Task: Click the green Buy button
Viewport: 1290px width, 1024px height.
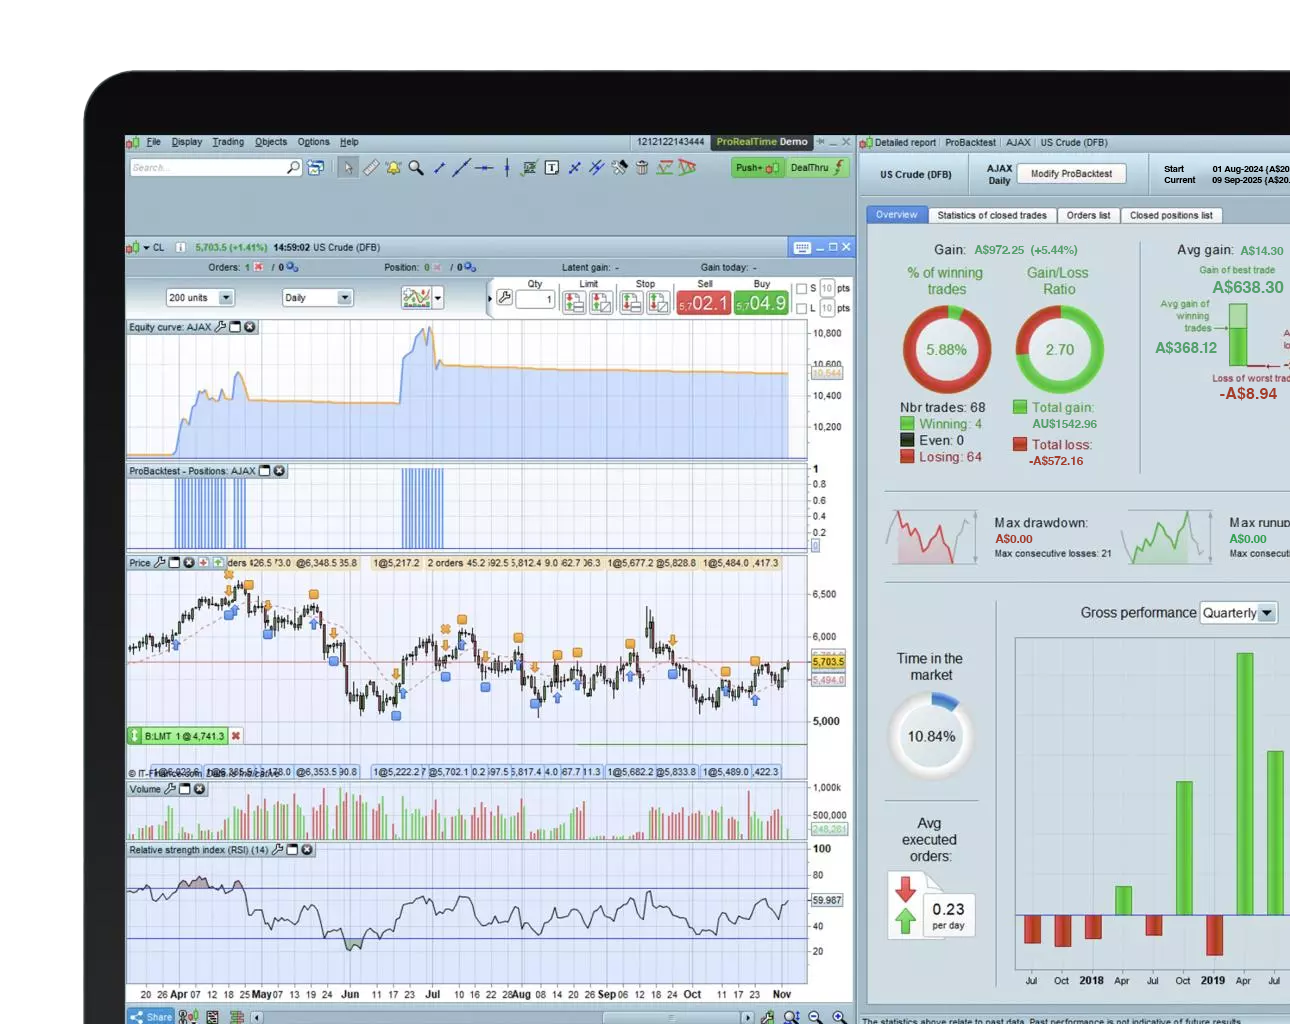Action: (760, 302)
